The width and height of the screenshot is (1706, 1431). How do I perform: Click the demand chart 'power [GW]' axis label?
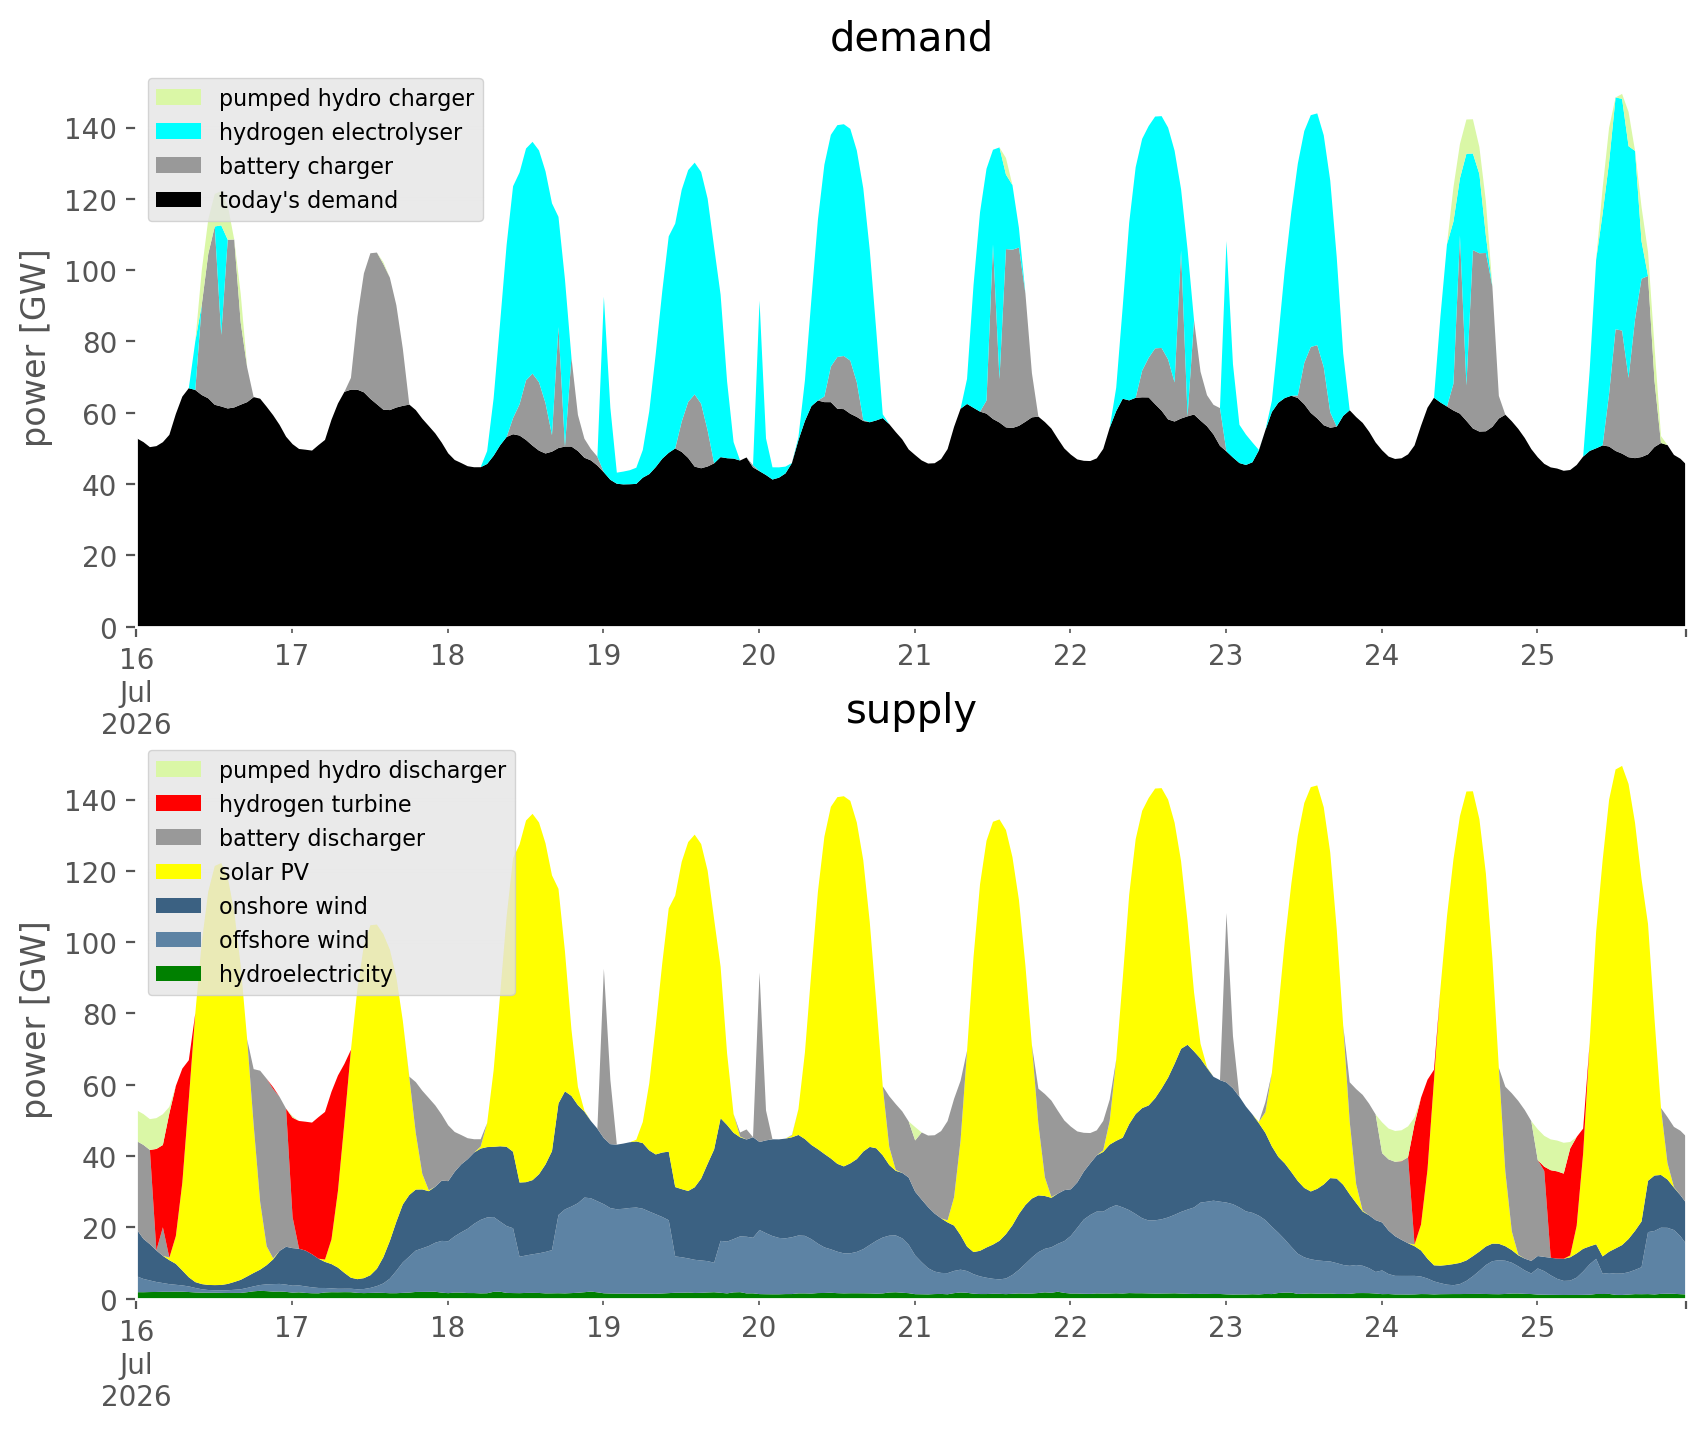coord(36,349)
